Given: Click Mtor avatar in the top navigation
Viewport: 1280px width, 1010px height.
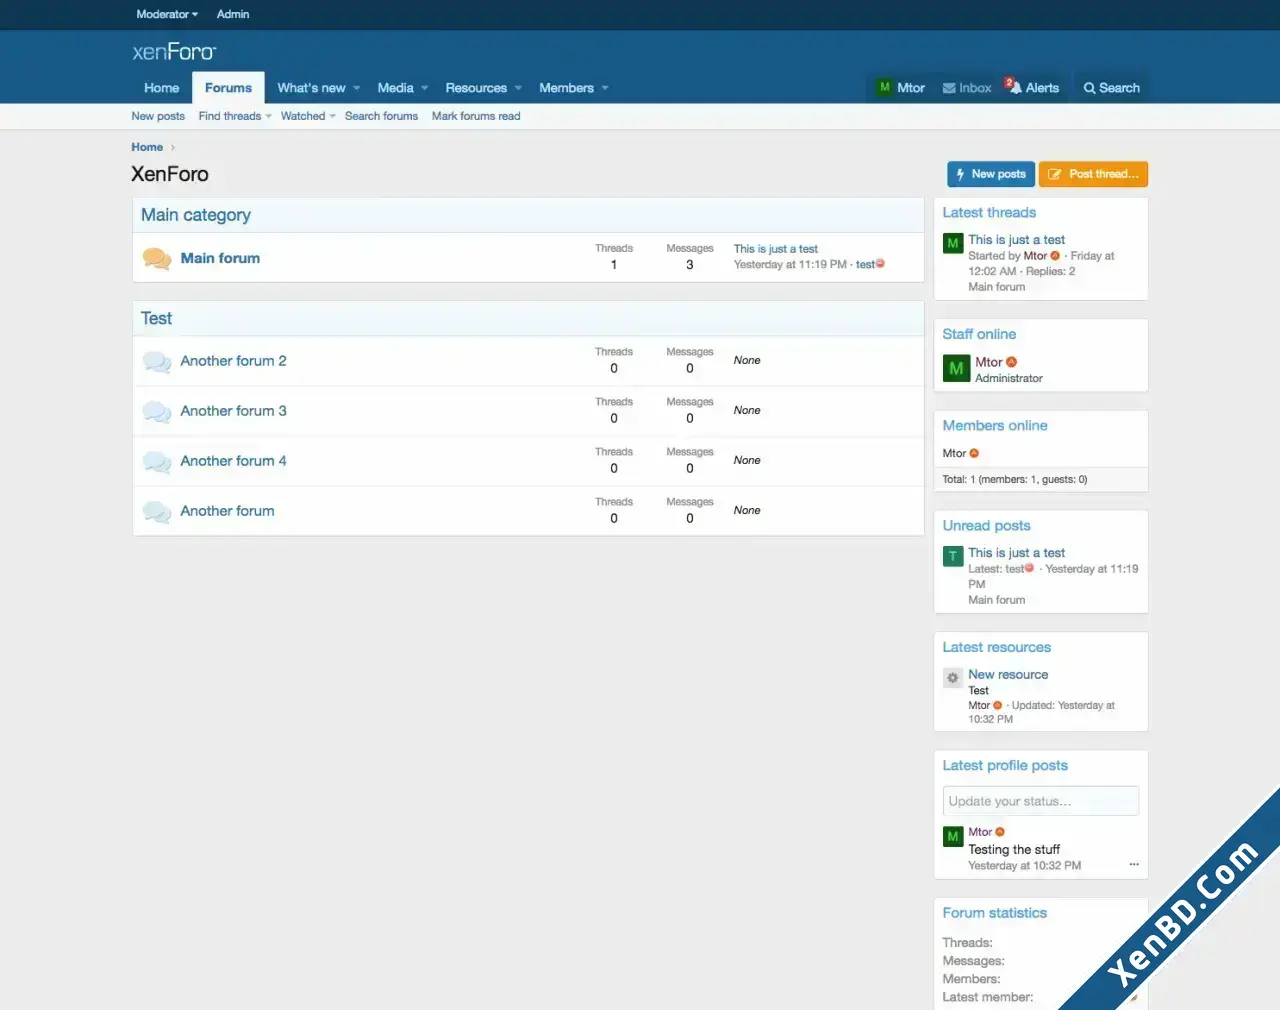Looking at the screenshot, I should point(884,87).
